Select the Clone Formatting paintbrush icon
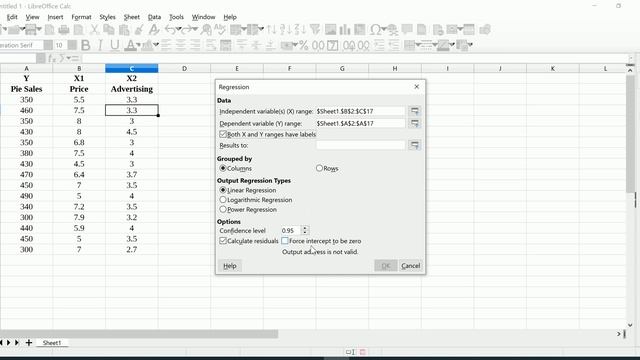 click(x=139, y=29)
